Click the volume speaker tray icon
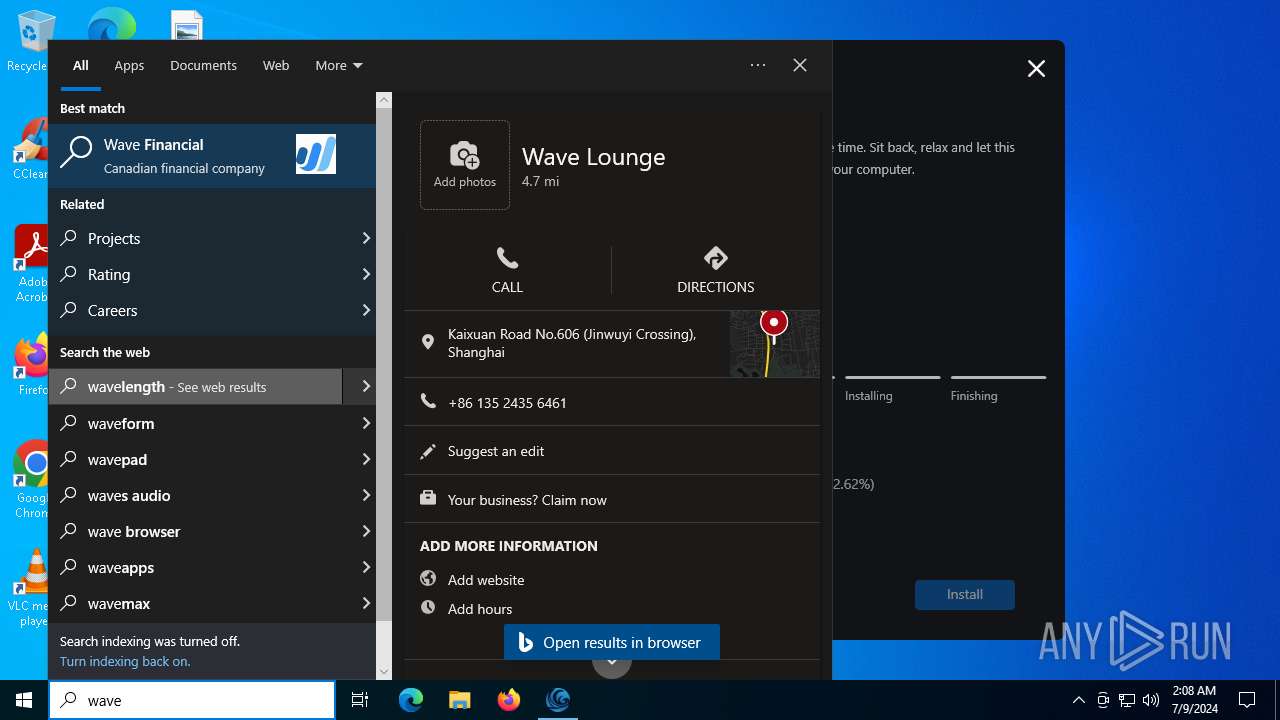This screenshot has height=720, width=1280. point(1151,700)
